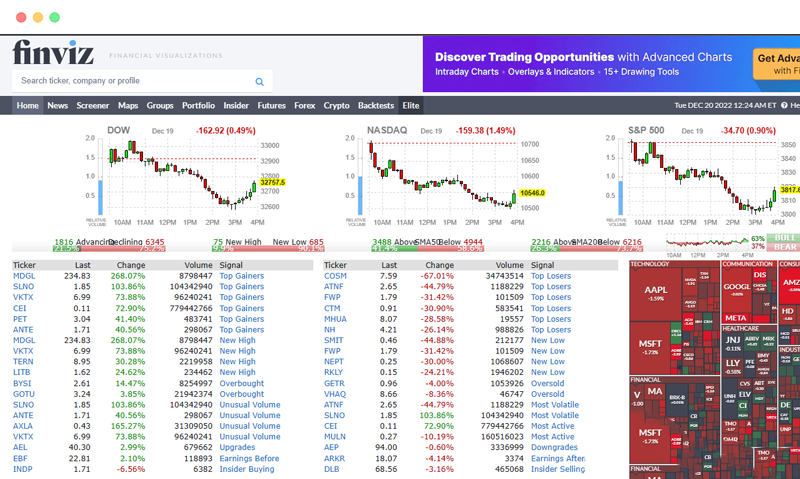Screen dimensions: 800x479
Task: Open AXLA ticker link
Action: click(x=23, y=426)
